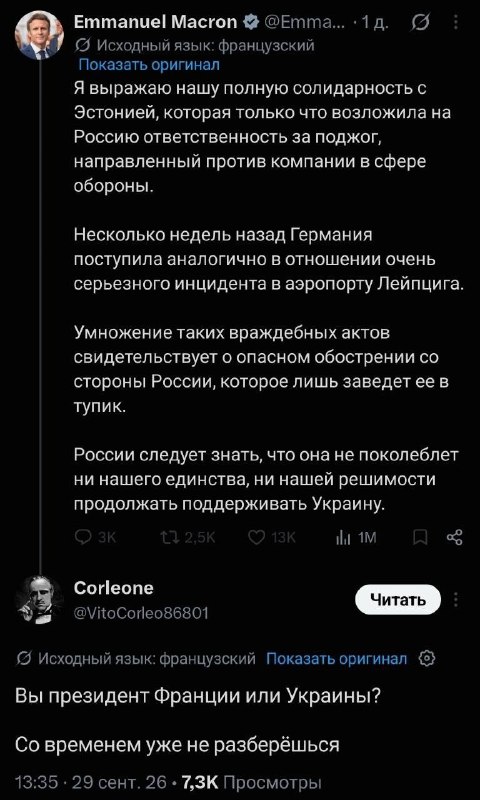Tap the retweet icon with 2,5K
Viewport: 480px width, 800px height.
pos(169,537)
